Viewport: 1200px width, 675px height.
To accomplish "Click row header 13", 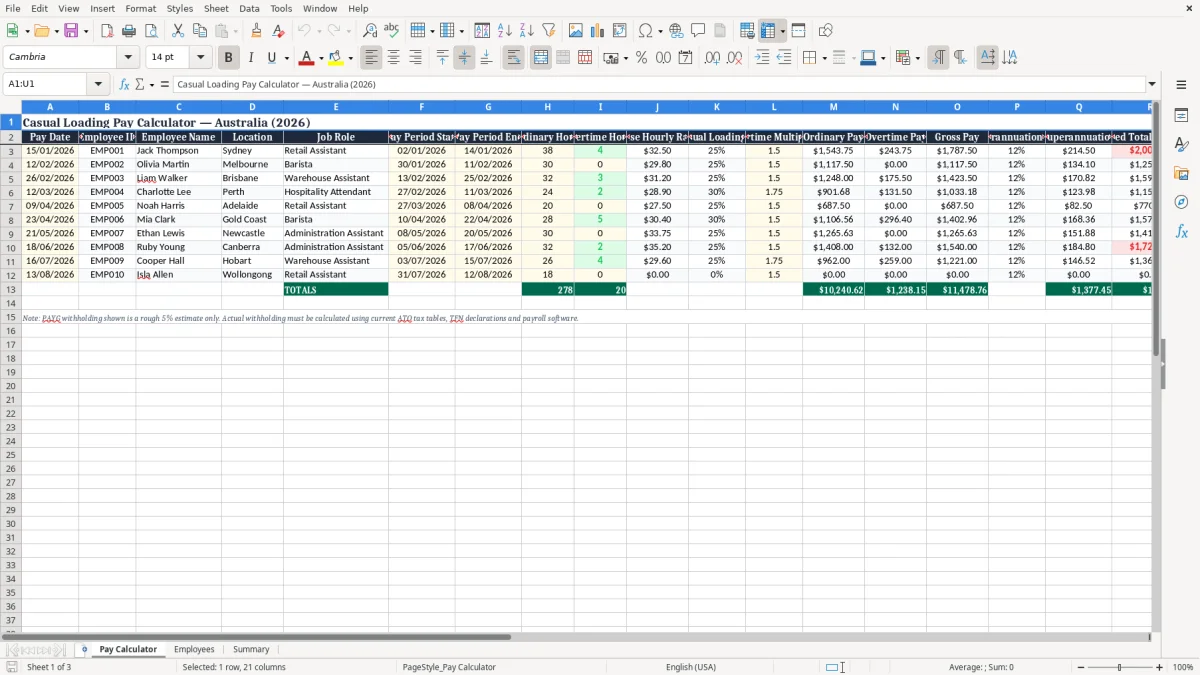I will click(11, 290).
